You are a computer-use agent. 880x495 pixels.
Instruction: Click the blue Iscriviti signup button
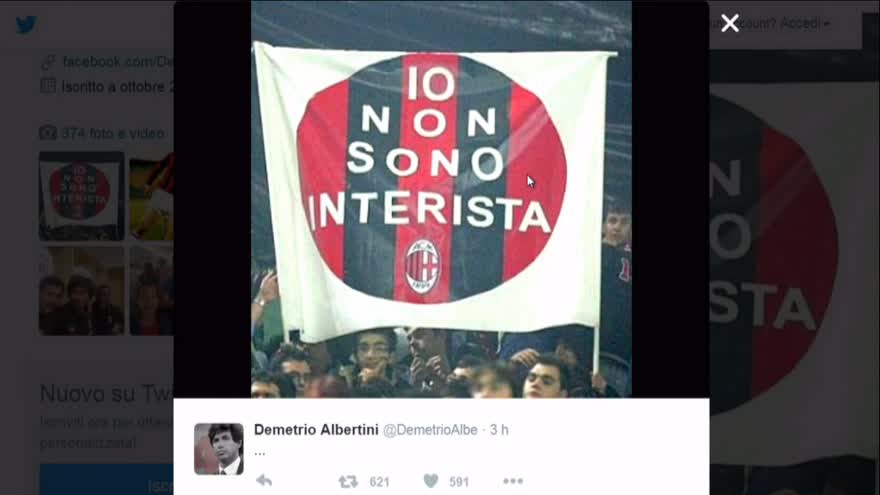click(x=107, y=479)
